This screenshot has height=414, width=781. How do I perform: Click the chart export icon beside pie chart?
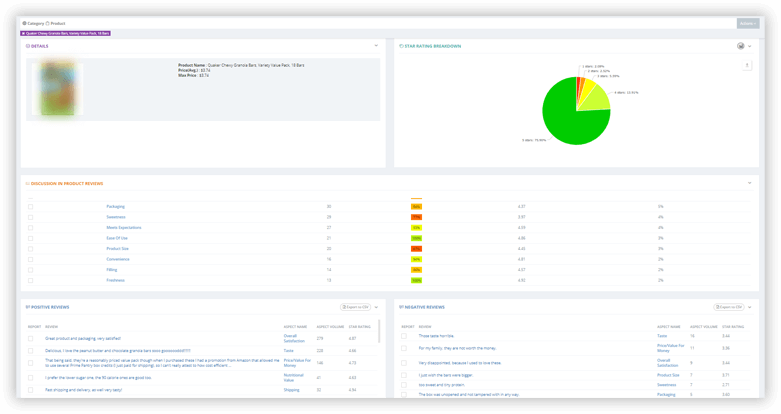pos(747,65)
